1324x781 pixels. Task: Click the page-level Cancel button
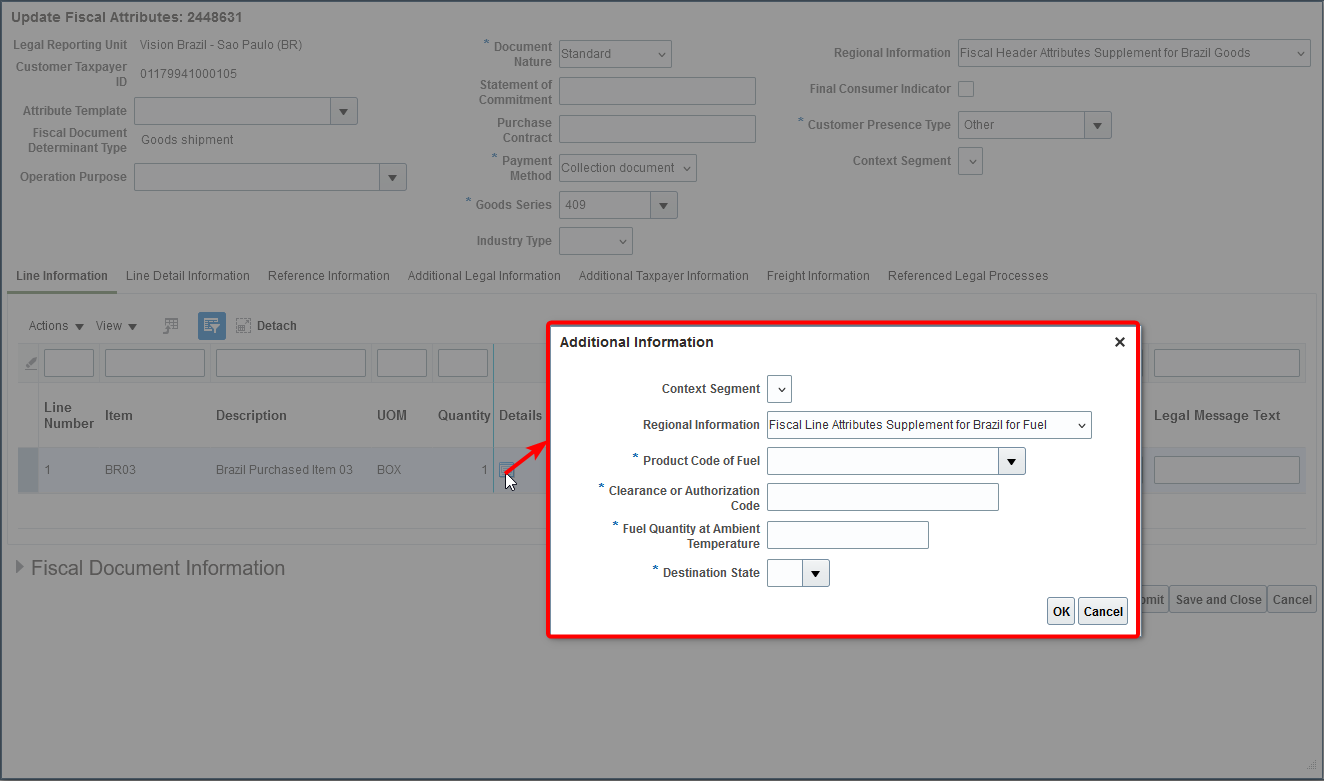click(x=1292, y=600)
